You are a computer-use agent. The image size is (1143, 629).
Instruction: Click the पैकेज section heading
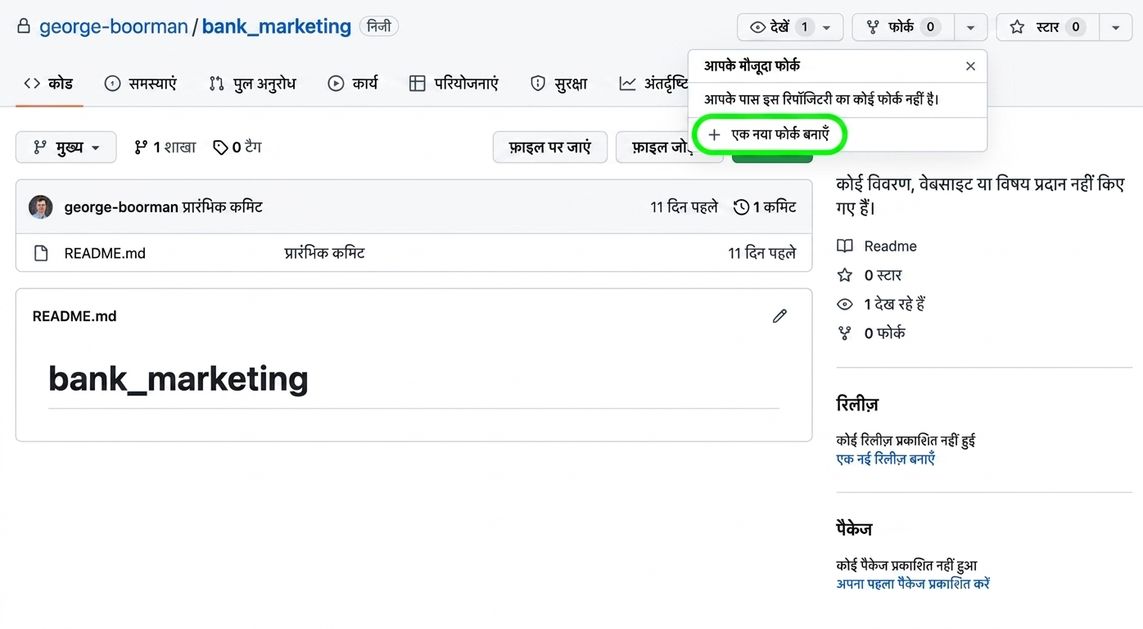[854, 529]
